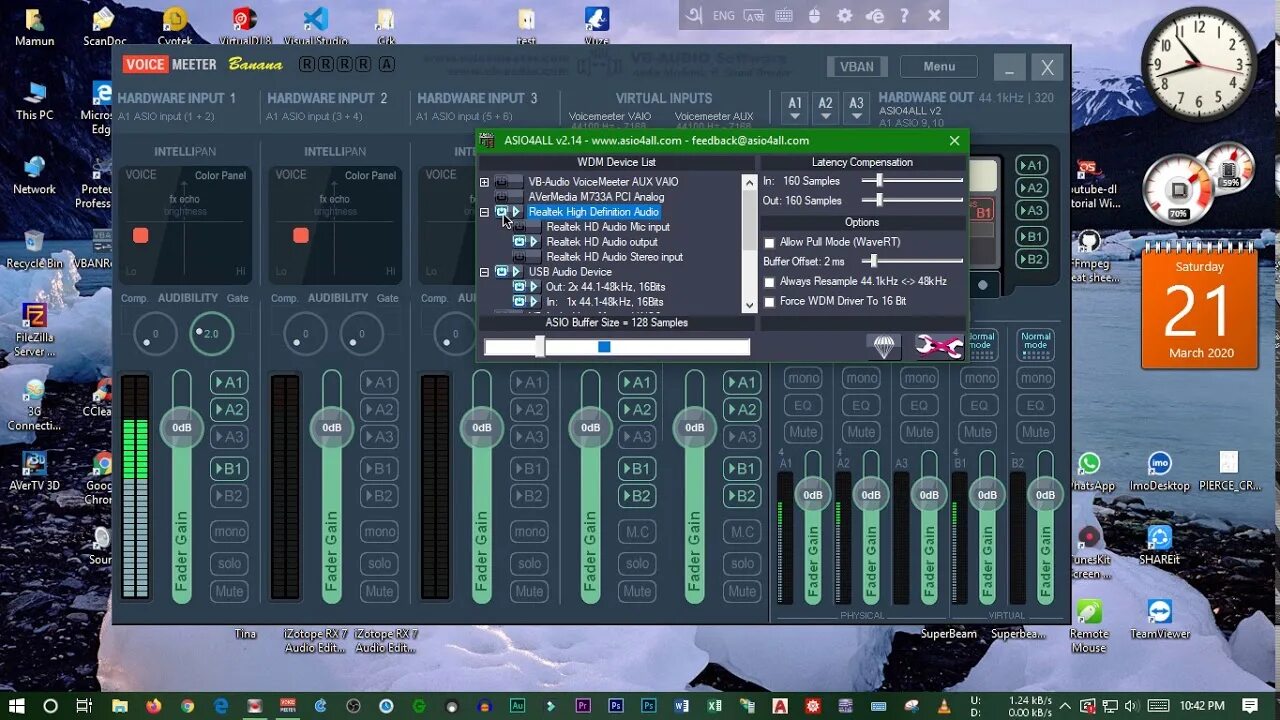Screen dimensions: 1280x720
Task: Open the Windows Start menu
Action: pyautogui.click(x=16, y=705)
